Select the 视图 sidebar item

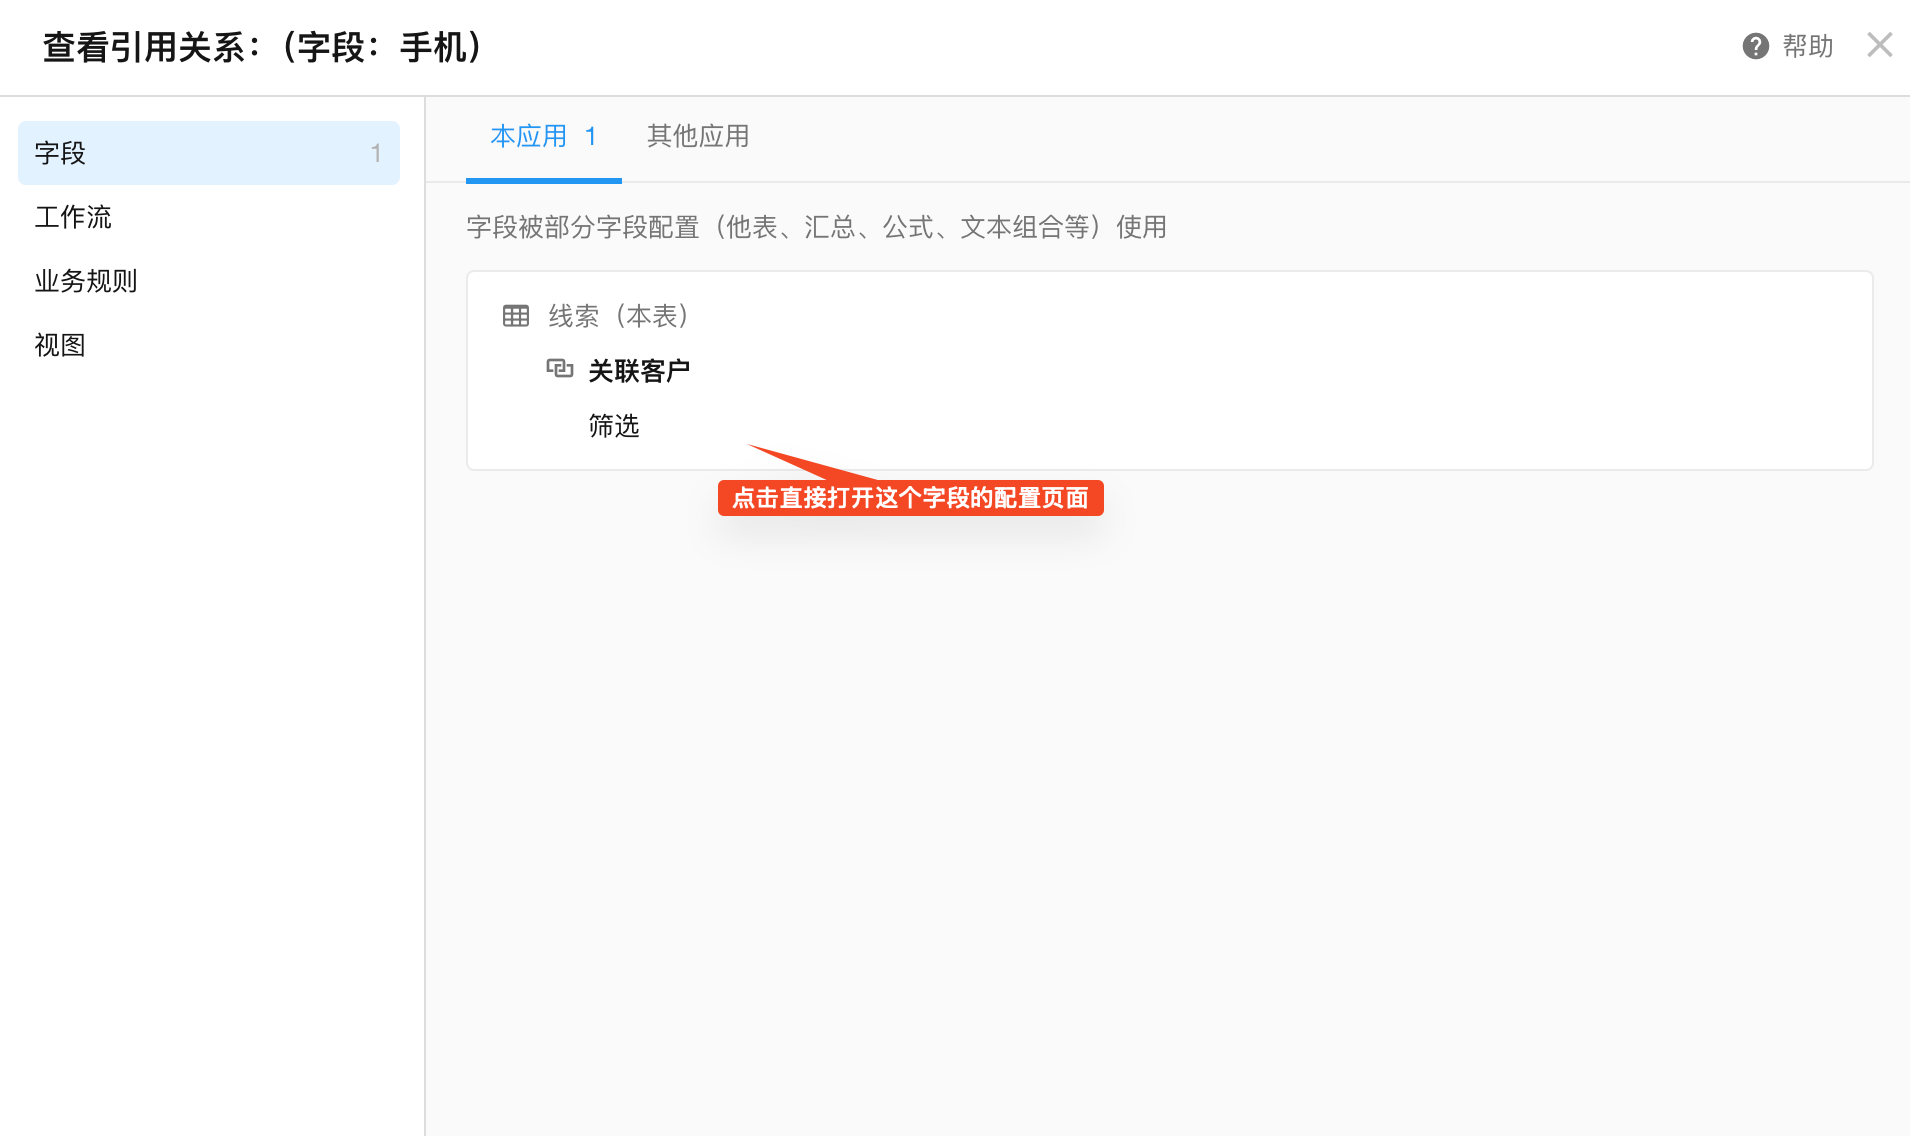[60, 345]
